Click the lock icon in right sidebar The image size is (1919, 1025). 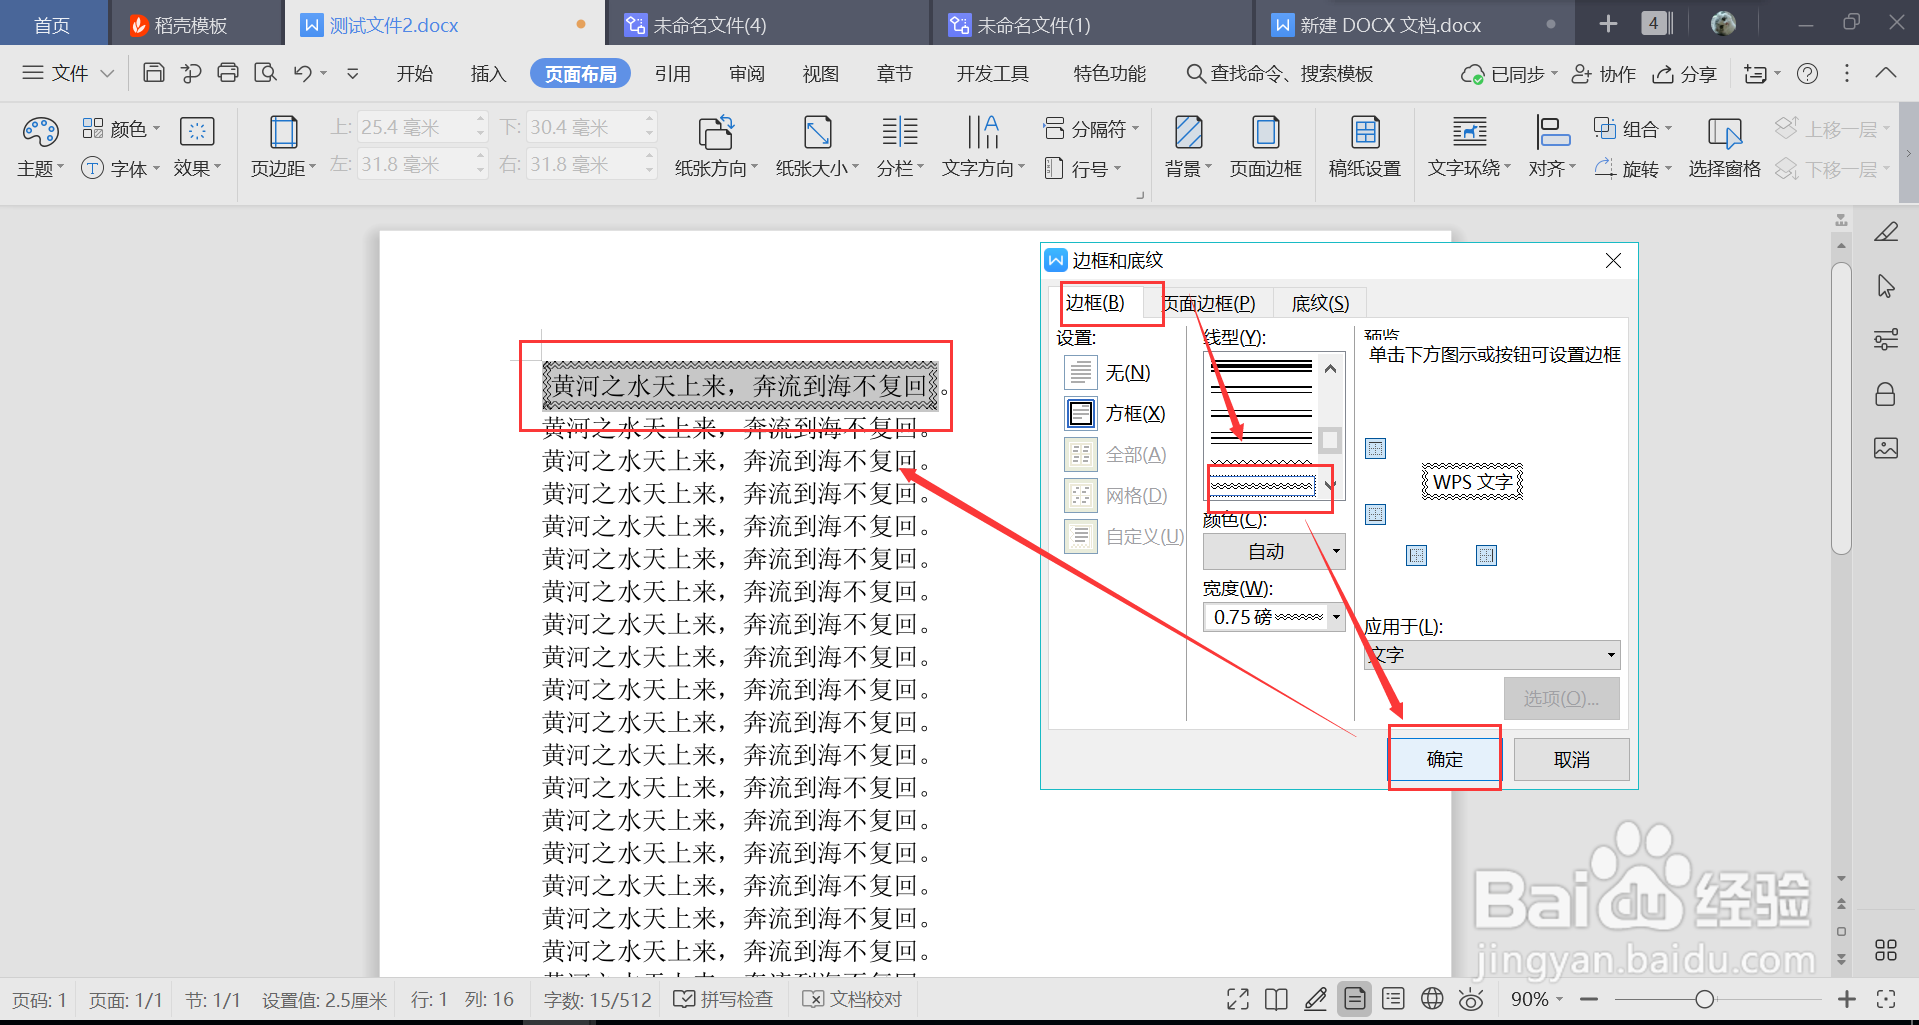1885,394
